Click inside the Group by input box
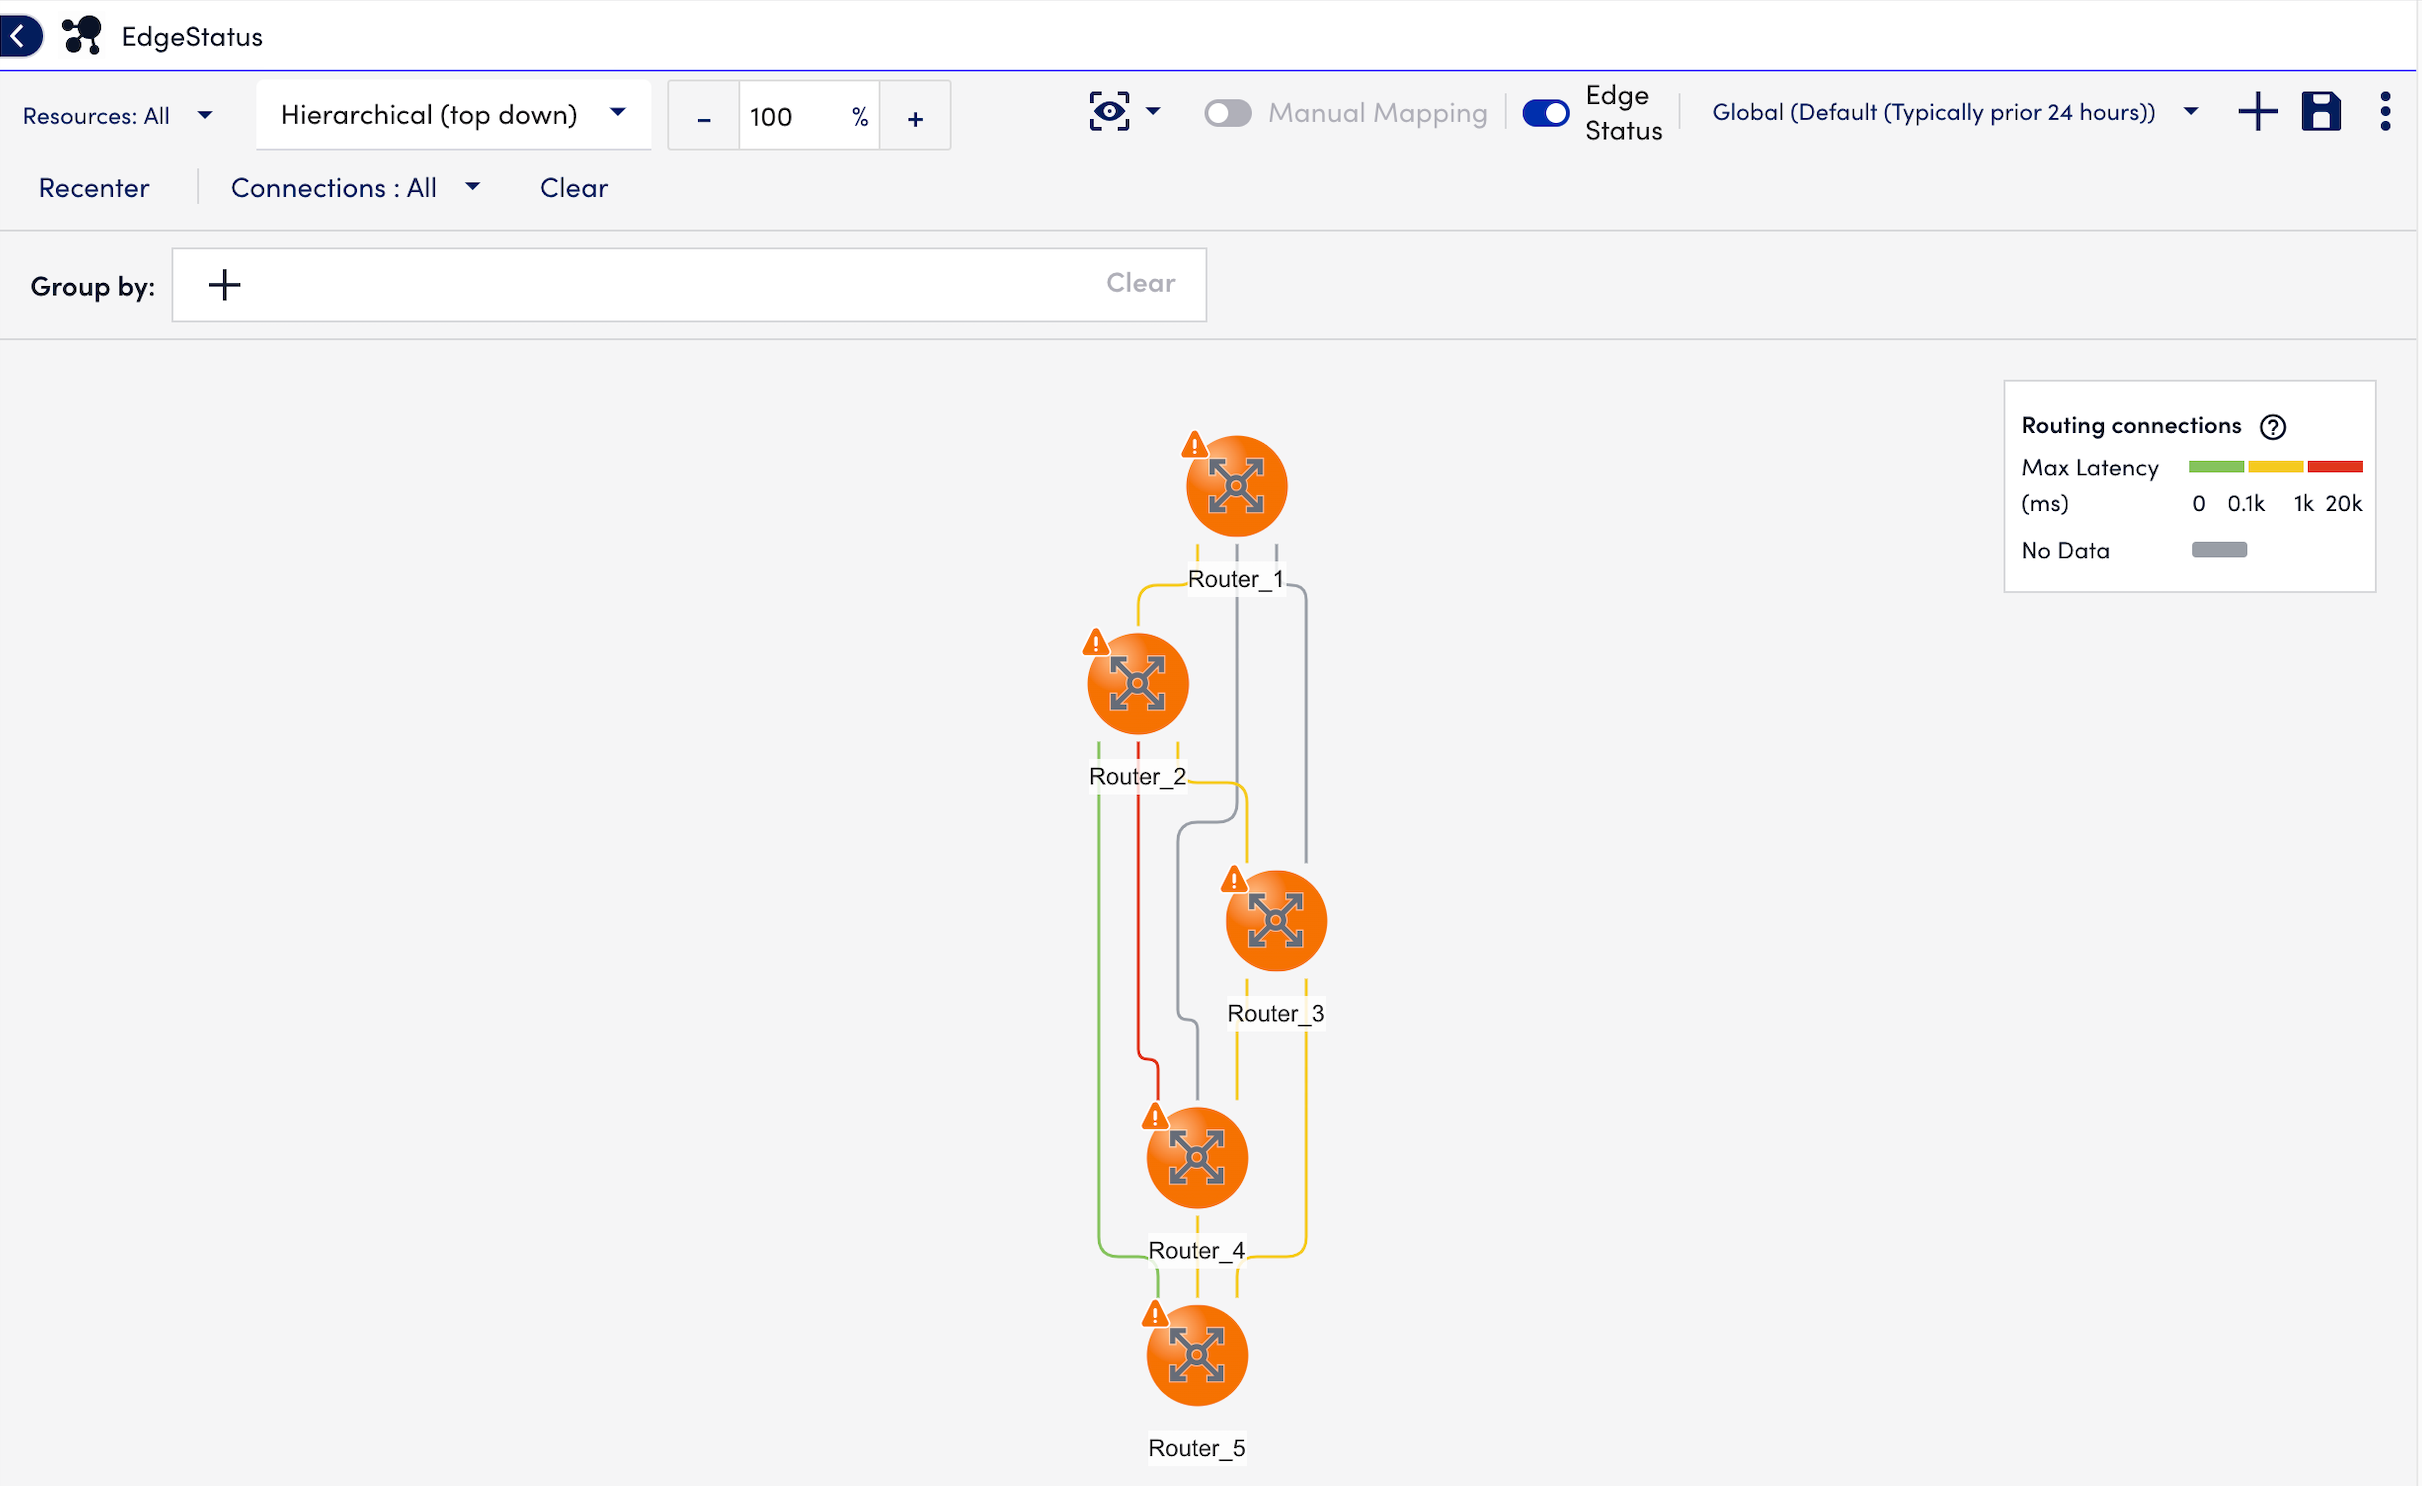 [x=689, y=285]
